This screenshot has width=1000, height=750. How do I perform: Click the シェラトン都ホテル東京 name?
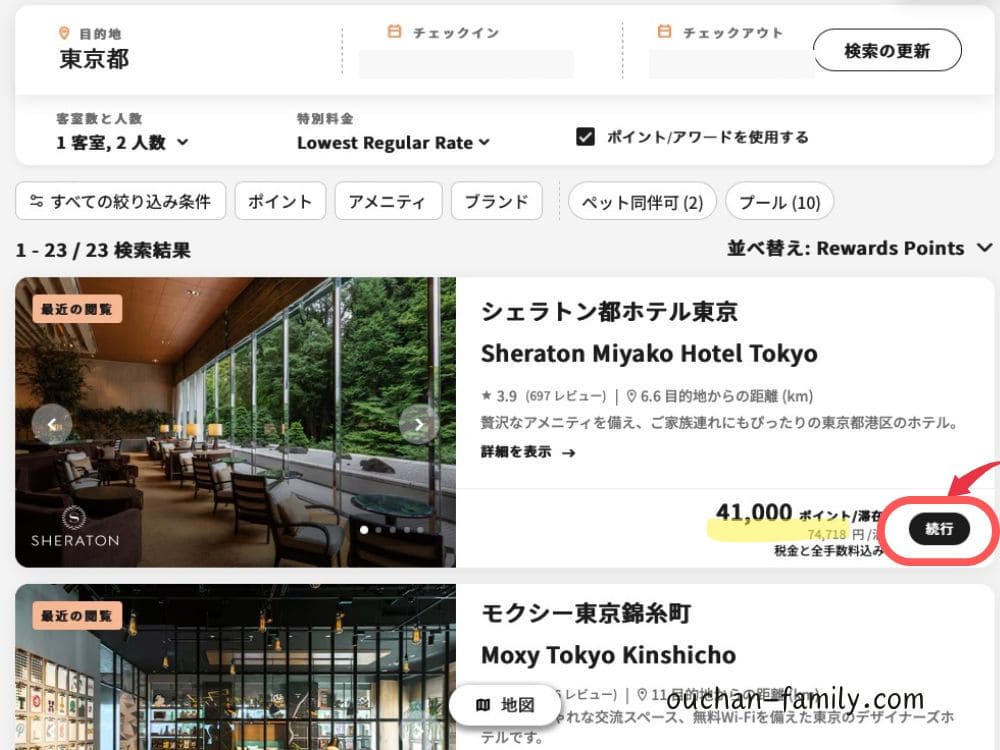point(609,312)
